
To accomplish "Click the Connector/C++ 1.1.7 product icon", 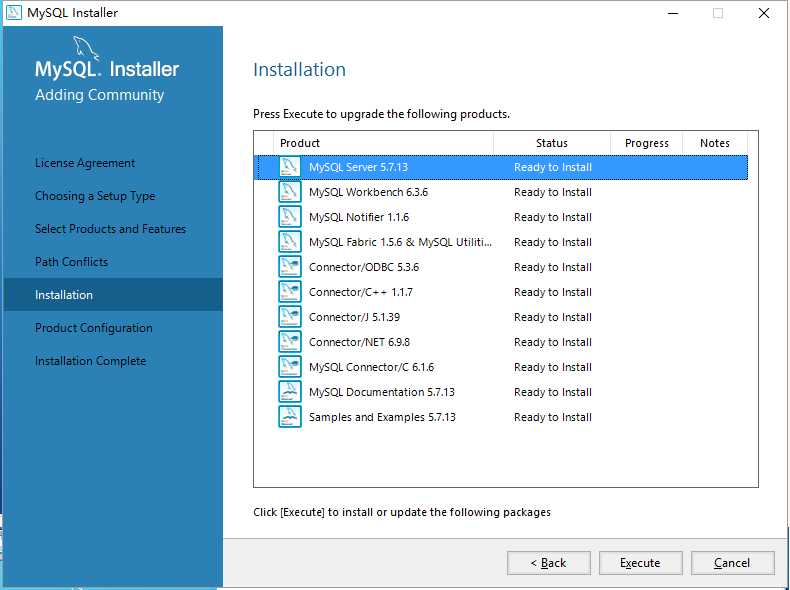I will pos(290,292).
